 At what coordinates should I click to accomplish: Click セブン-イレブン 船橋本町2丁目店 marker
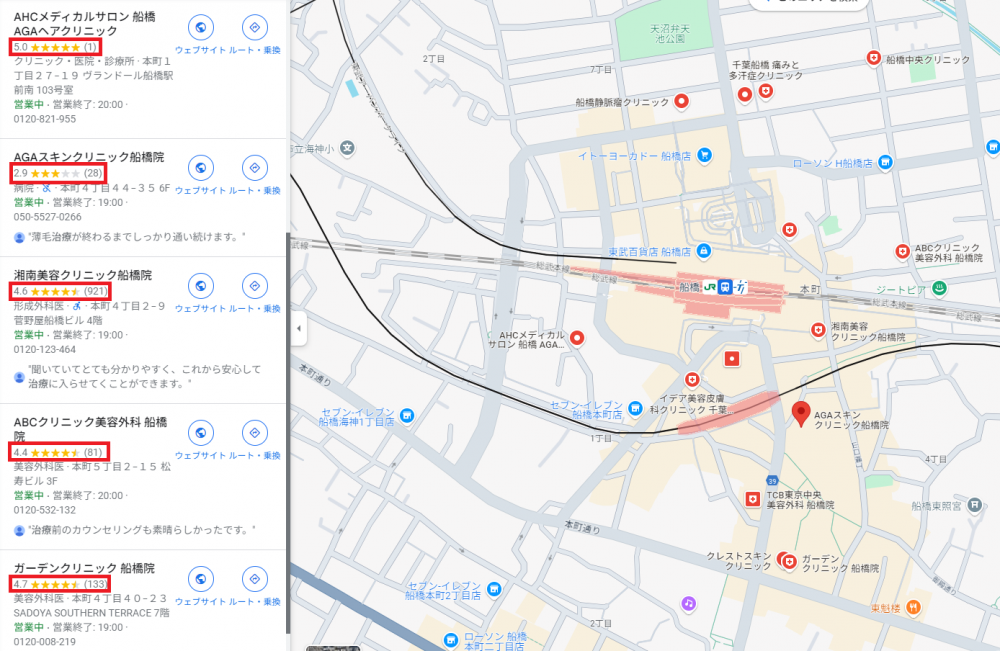[494, 590]
